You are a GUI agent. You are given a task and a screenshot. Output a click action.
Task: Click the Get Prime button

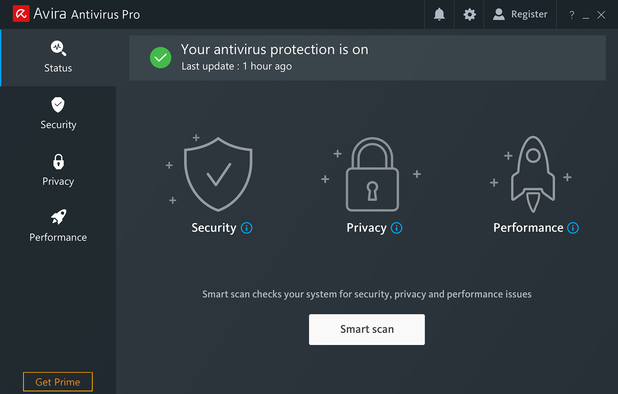coord(58,382)
